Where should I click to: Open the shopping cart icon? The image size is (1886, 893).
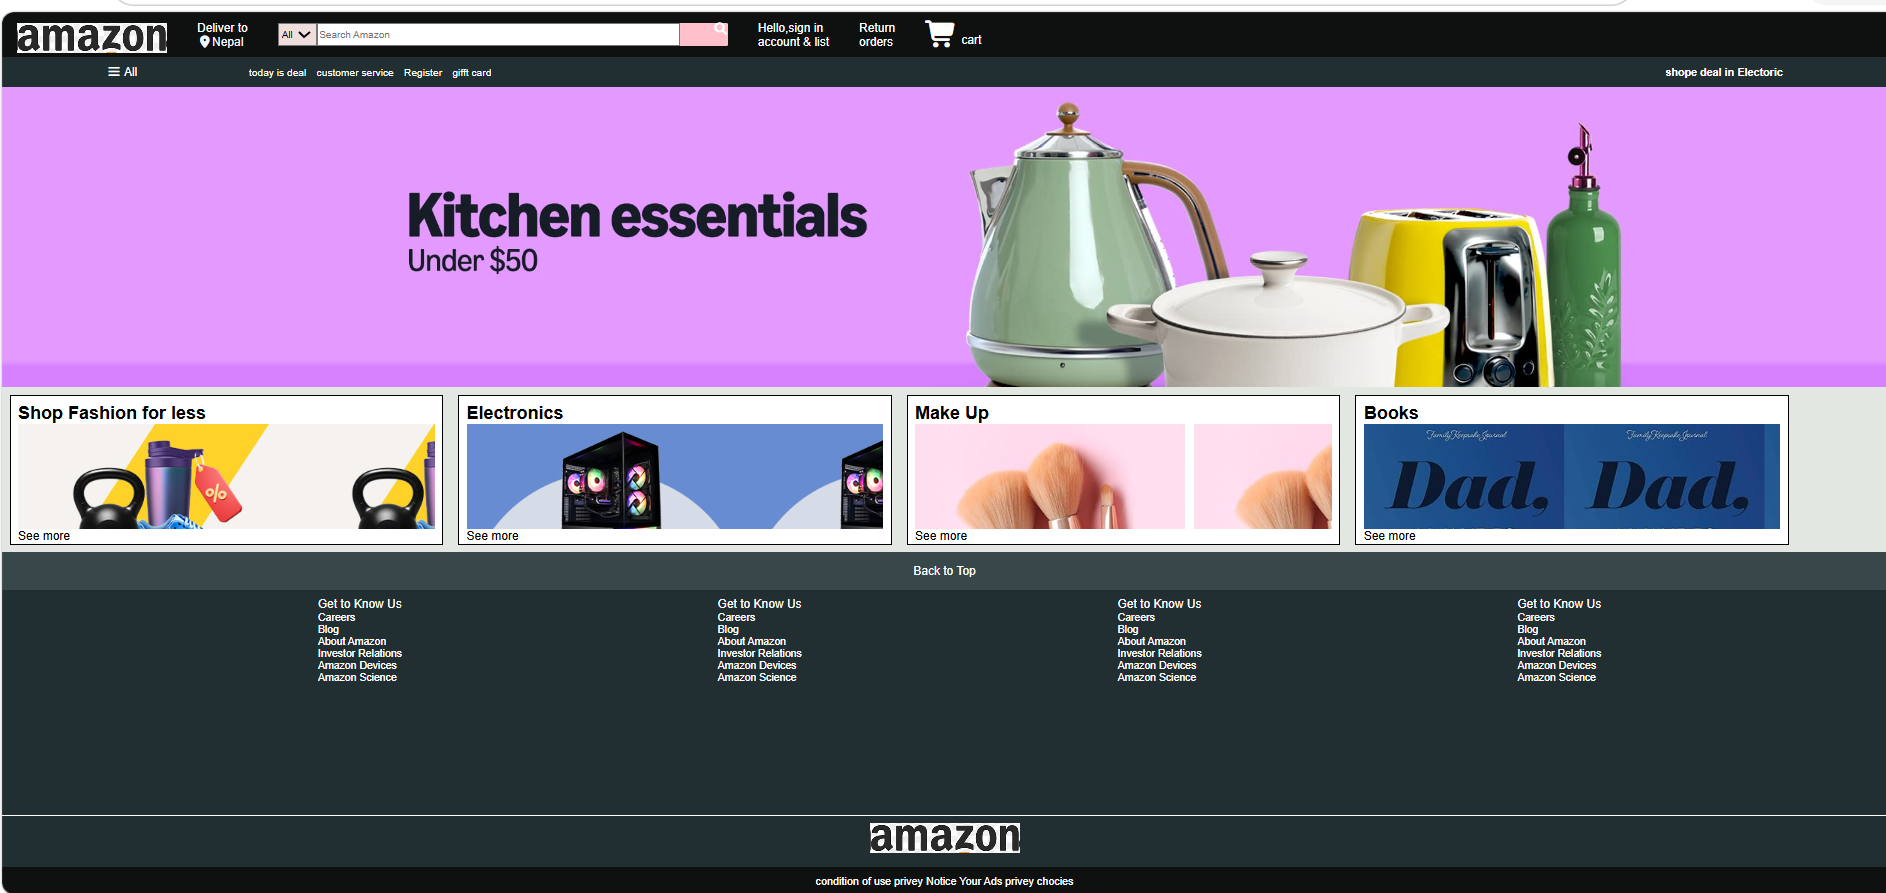click(939, 34)
